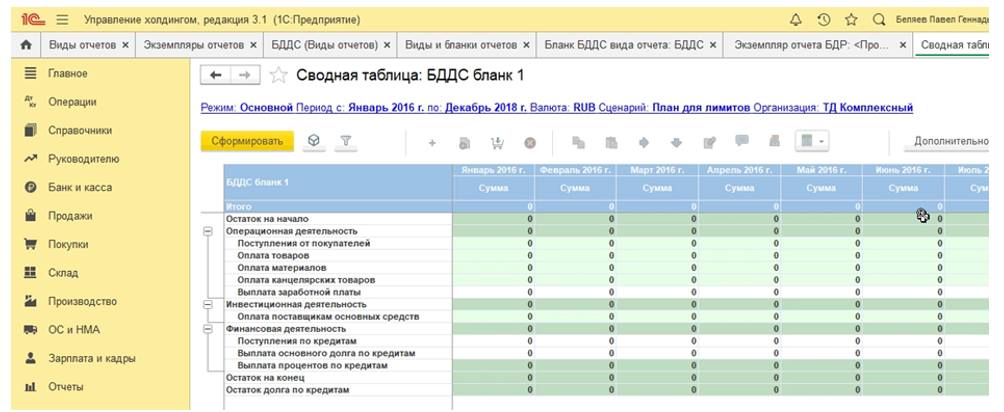Click the paste clipboard icon

(611, 142)
